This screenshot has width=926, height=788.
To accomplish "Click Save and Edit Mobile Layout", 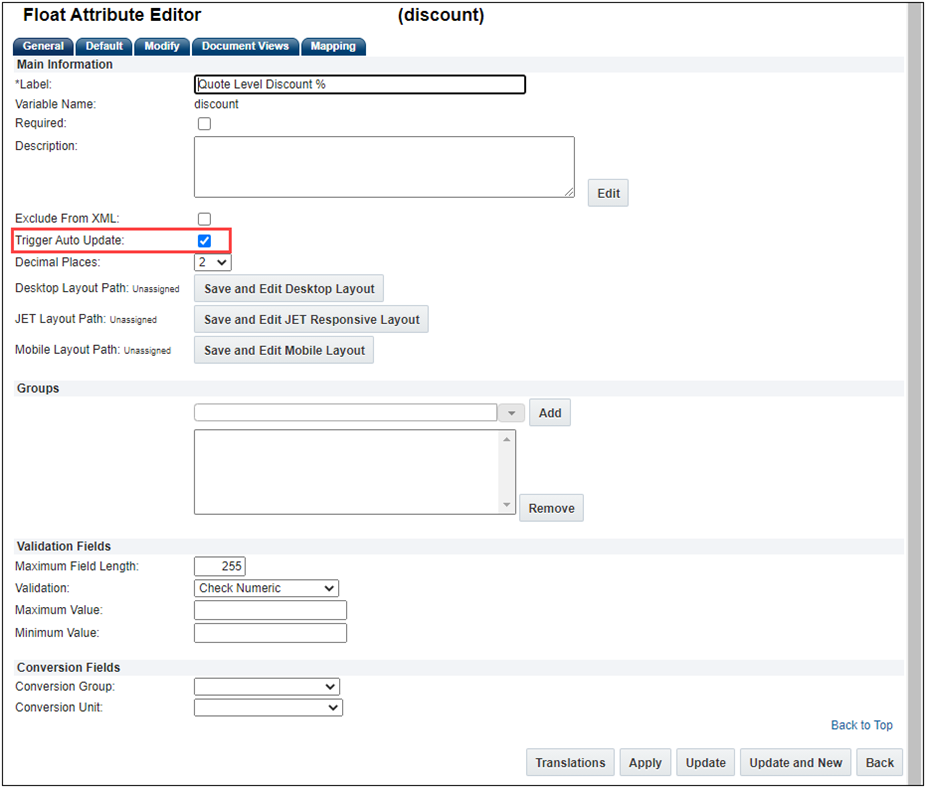I will 283,350.
